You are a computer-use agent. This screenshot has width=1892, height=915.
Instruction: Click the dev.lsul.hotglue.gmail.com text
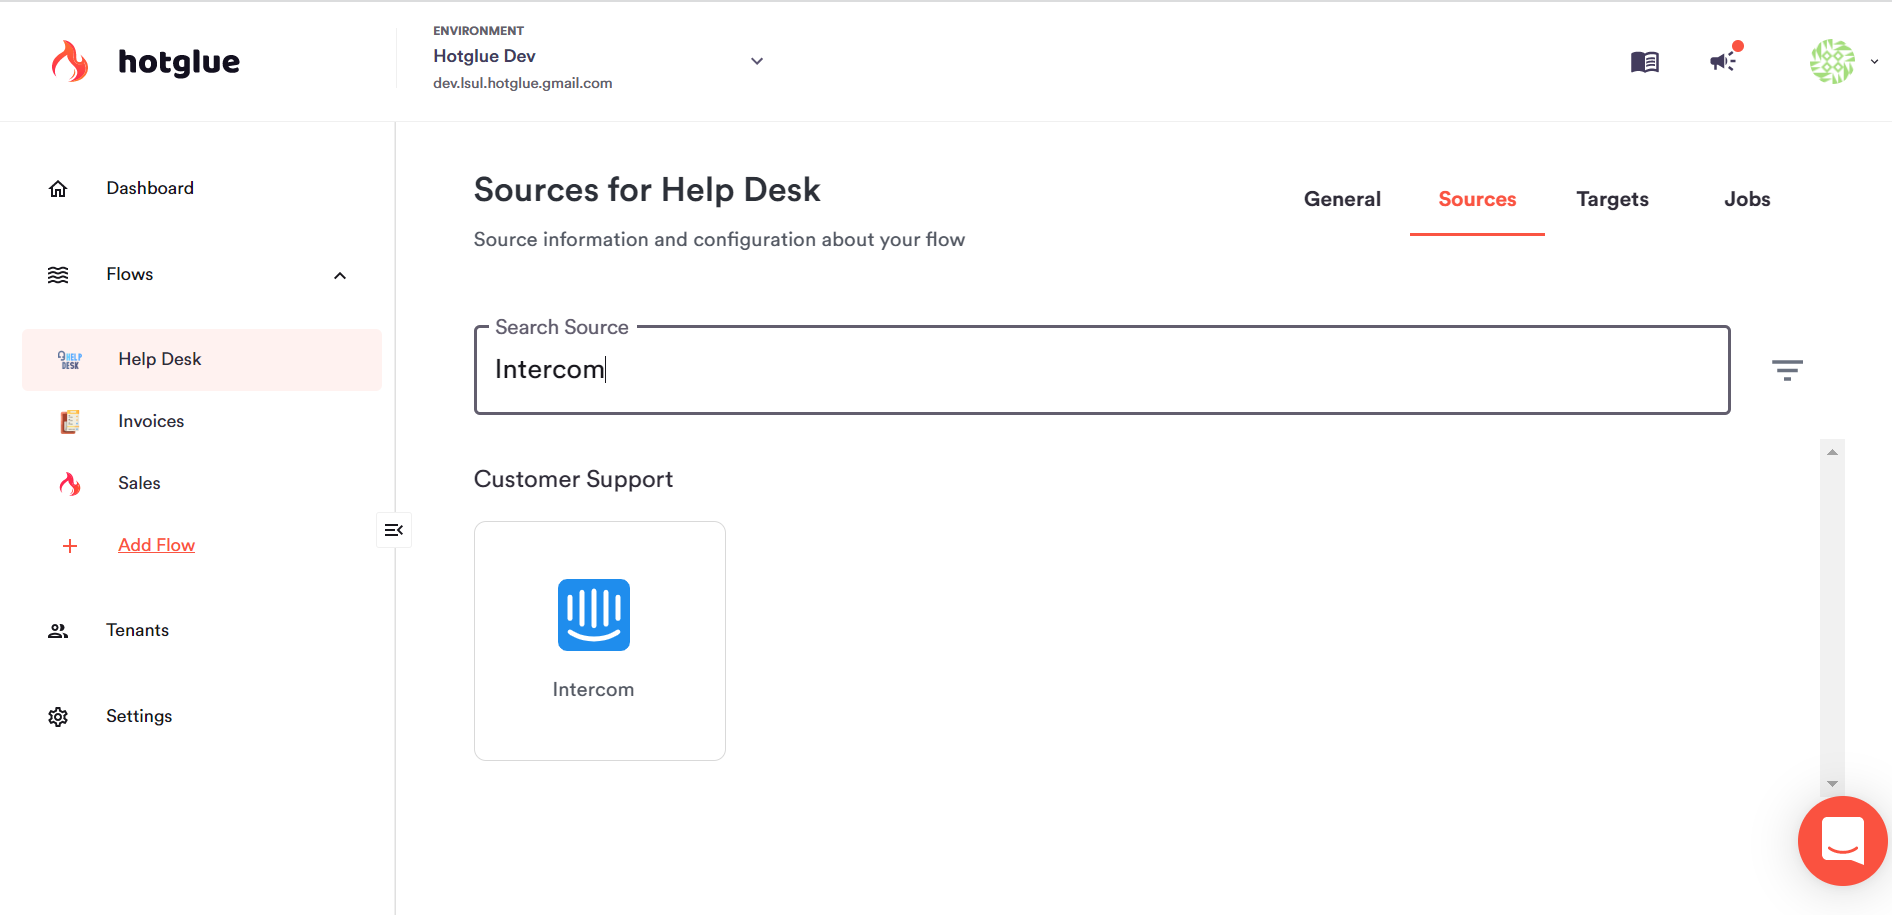pyautogui.click(x=522, y=83)
